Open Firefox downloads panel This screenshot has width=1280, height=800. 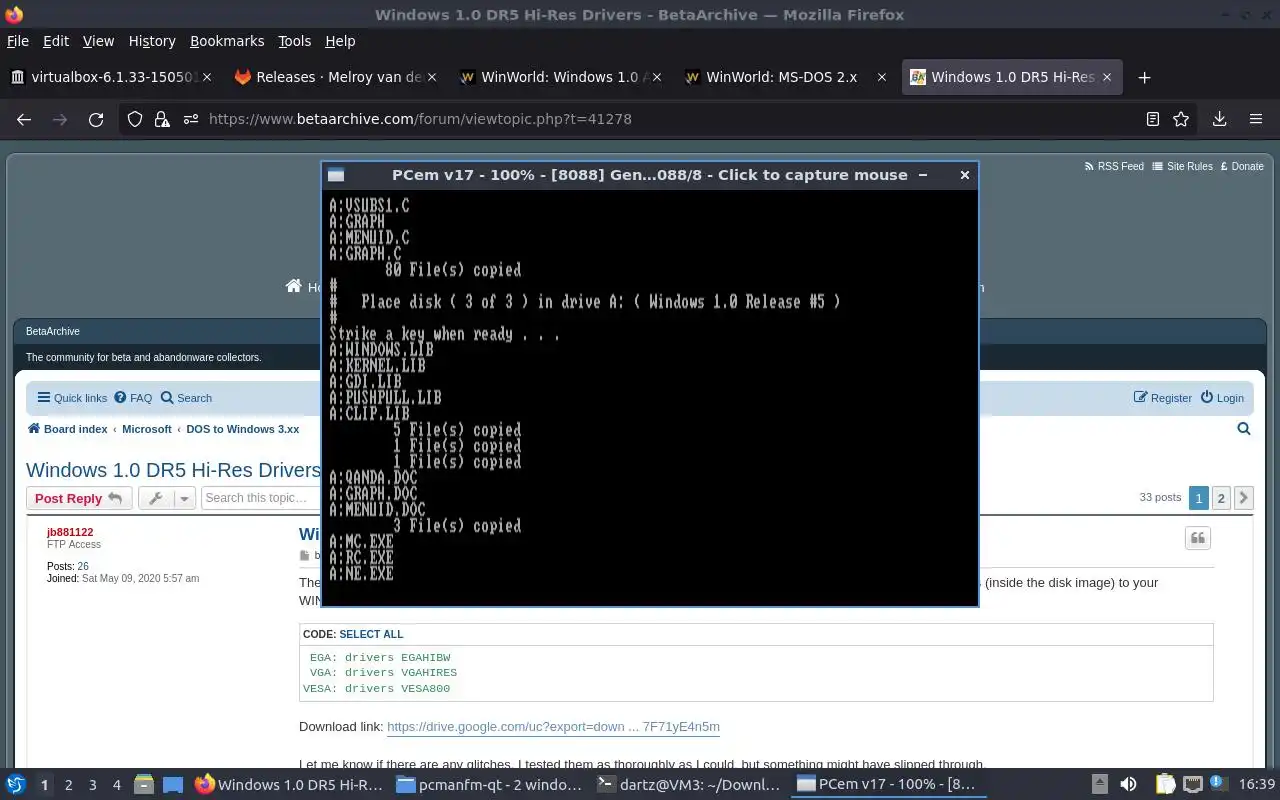click(x=1219, y=119)
